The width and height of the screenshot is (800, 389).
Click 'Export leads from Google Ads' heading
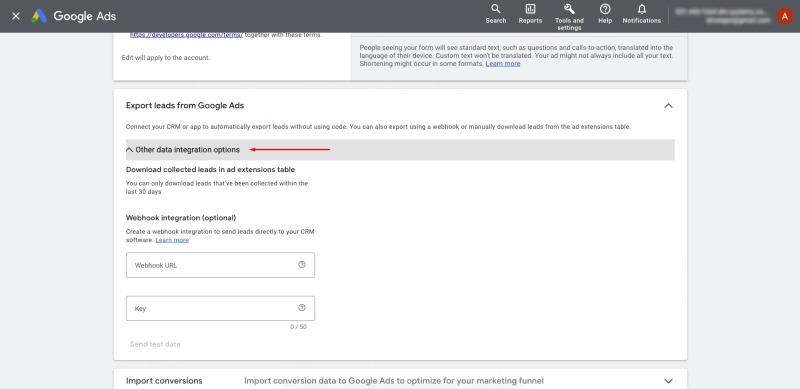tap(185, 106)
